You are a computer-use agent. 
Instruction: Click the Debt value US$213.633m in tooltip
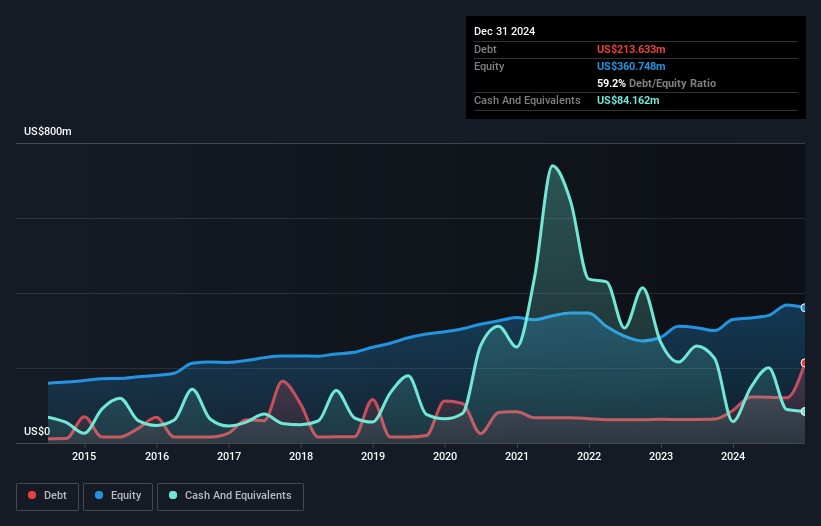tap(631, 49)
